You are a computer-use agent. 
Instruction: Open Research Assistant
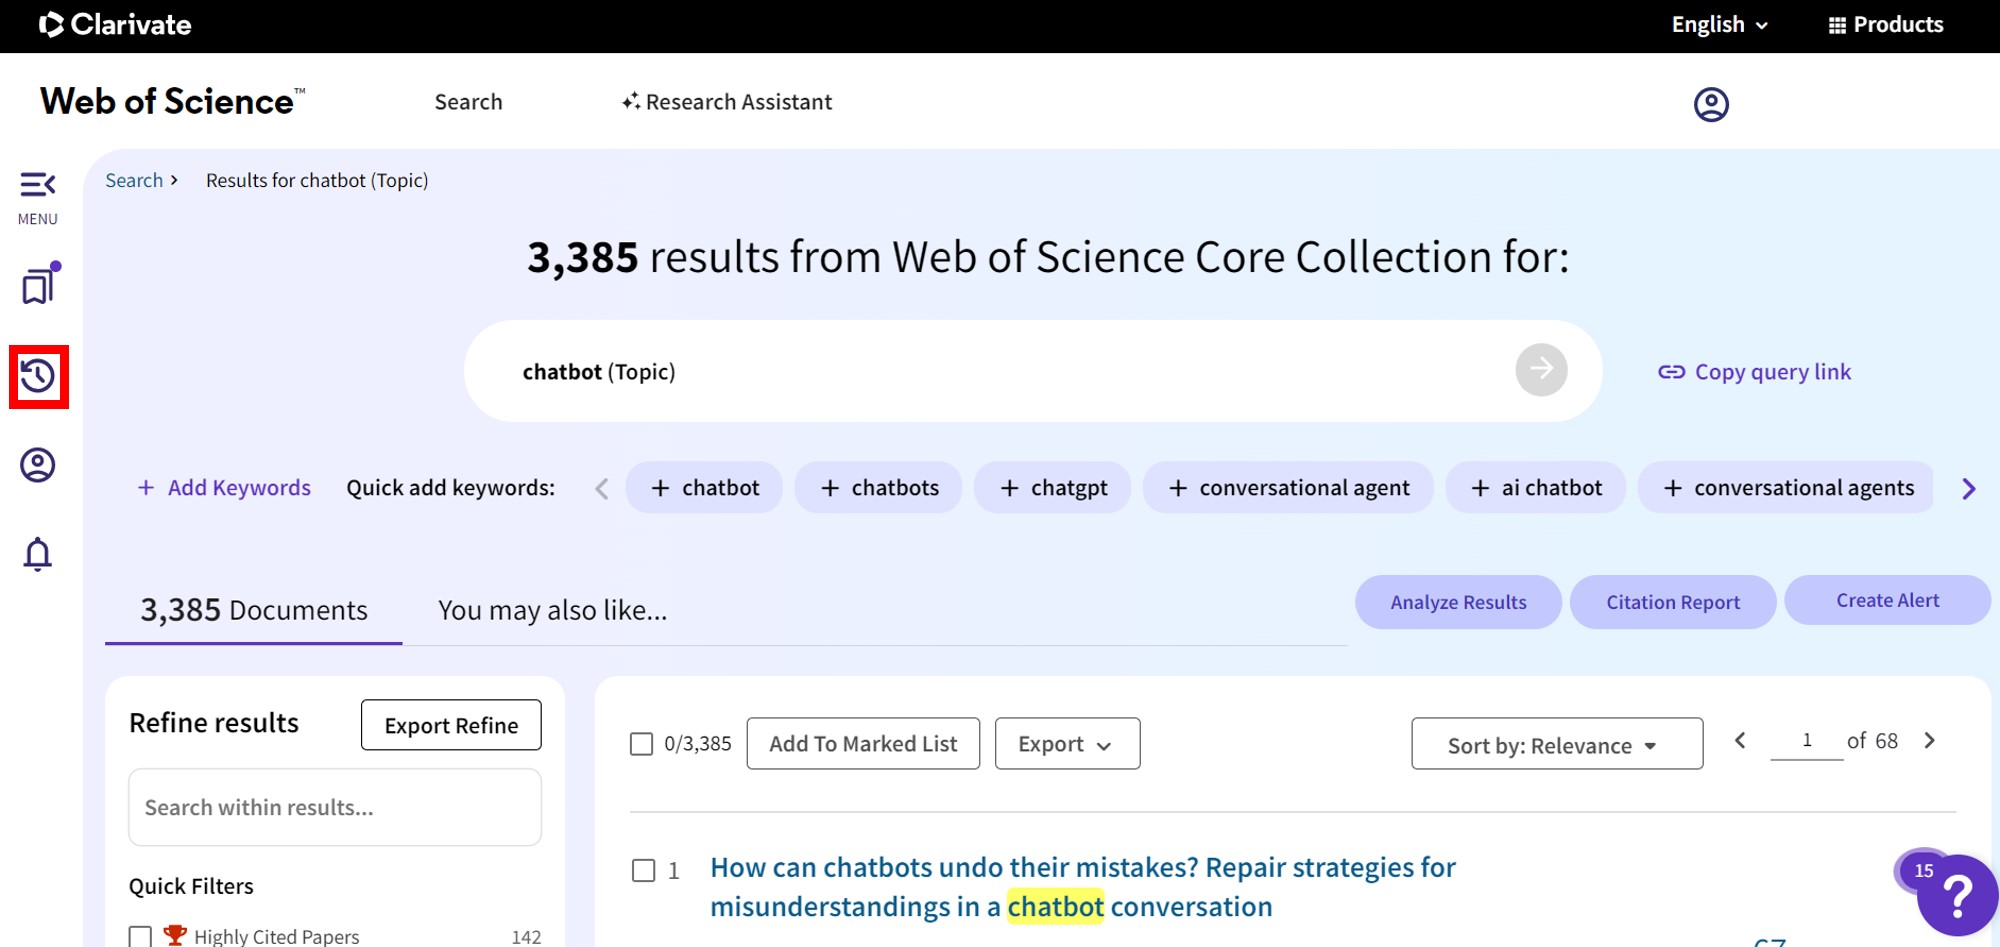click(x=727, y=102)
